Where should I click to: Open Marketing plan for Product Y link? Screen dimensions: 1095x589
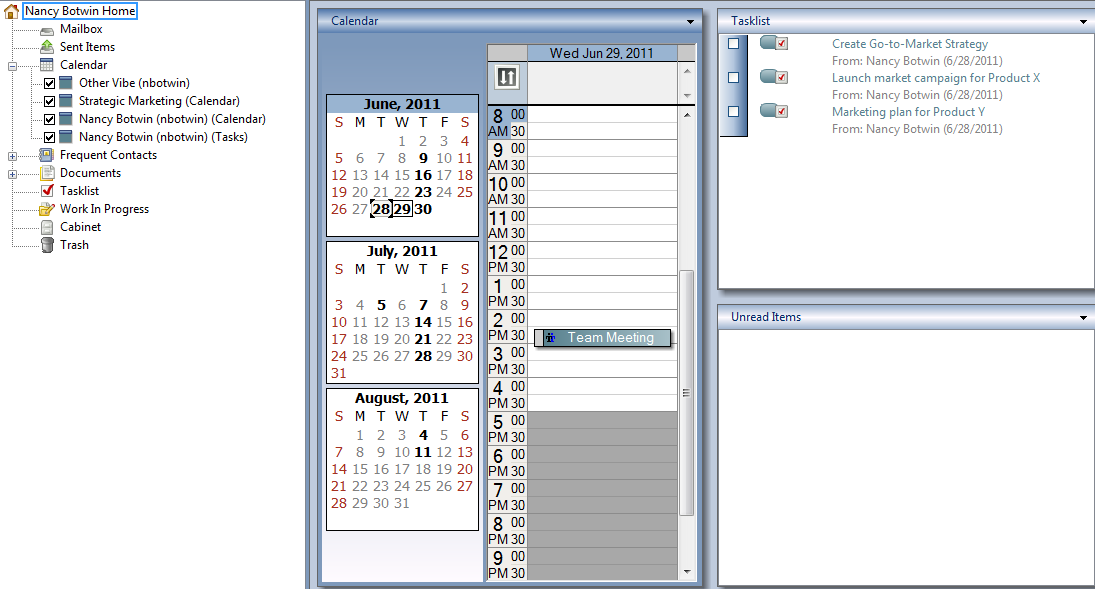click(909, 112)
